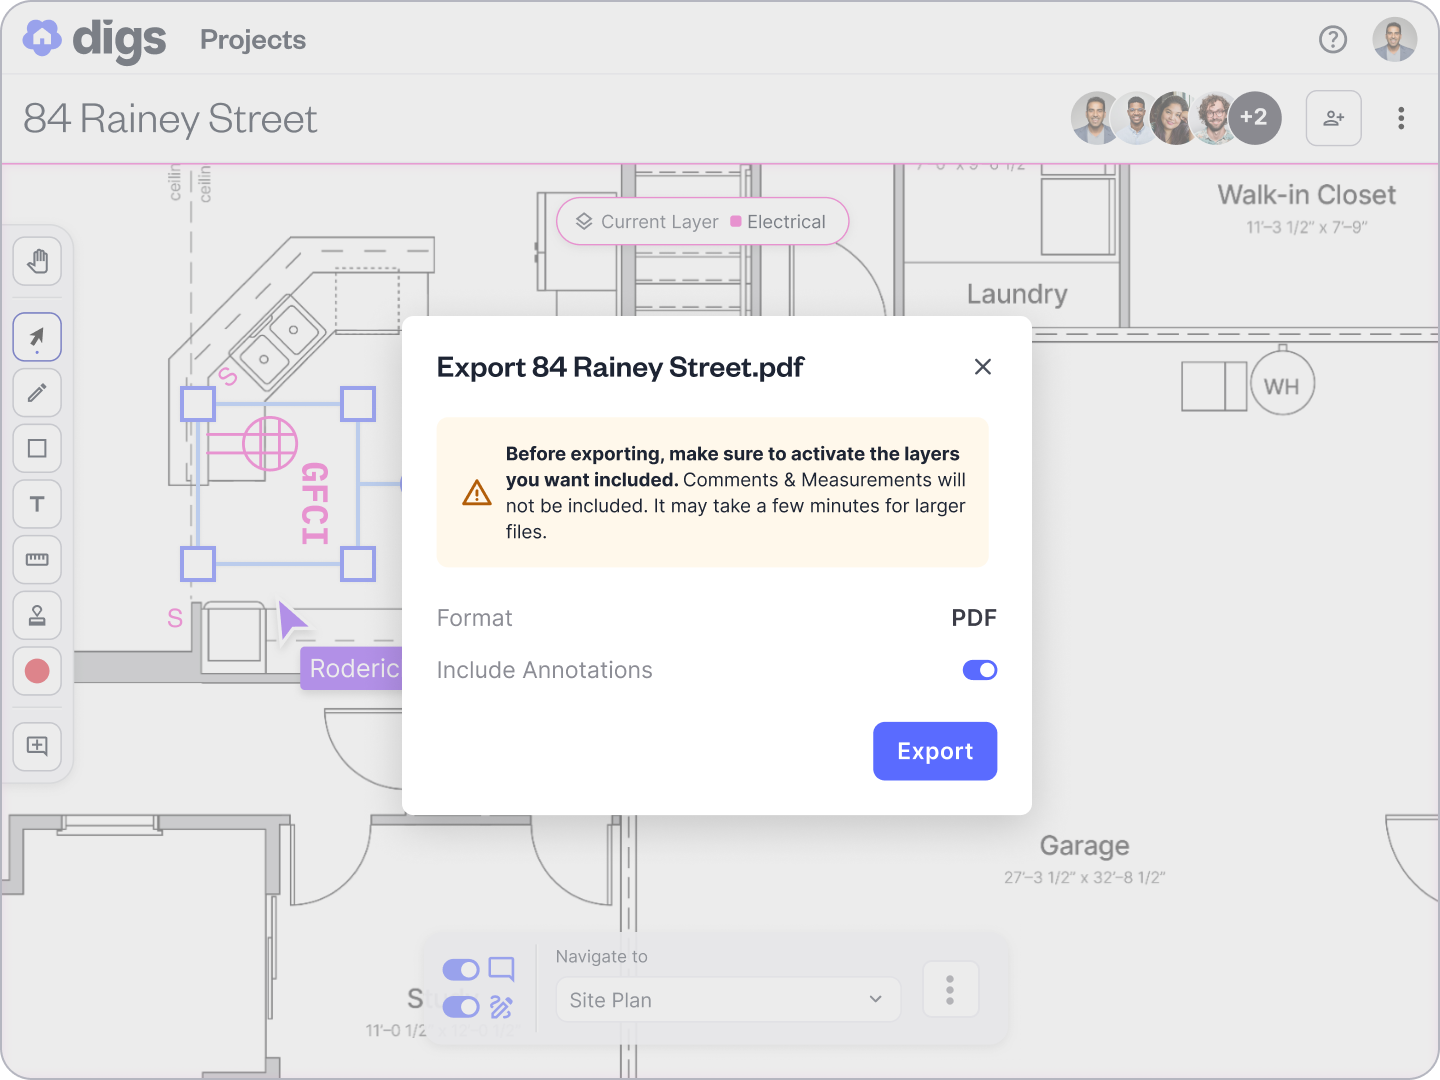Click the warning triangle icon

(x=477, y=492)
